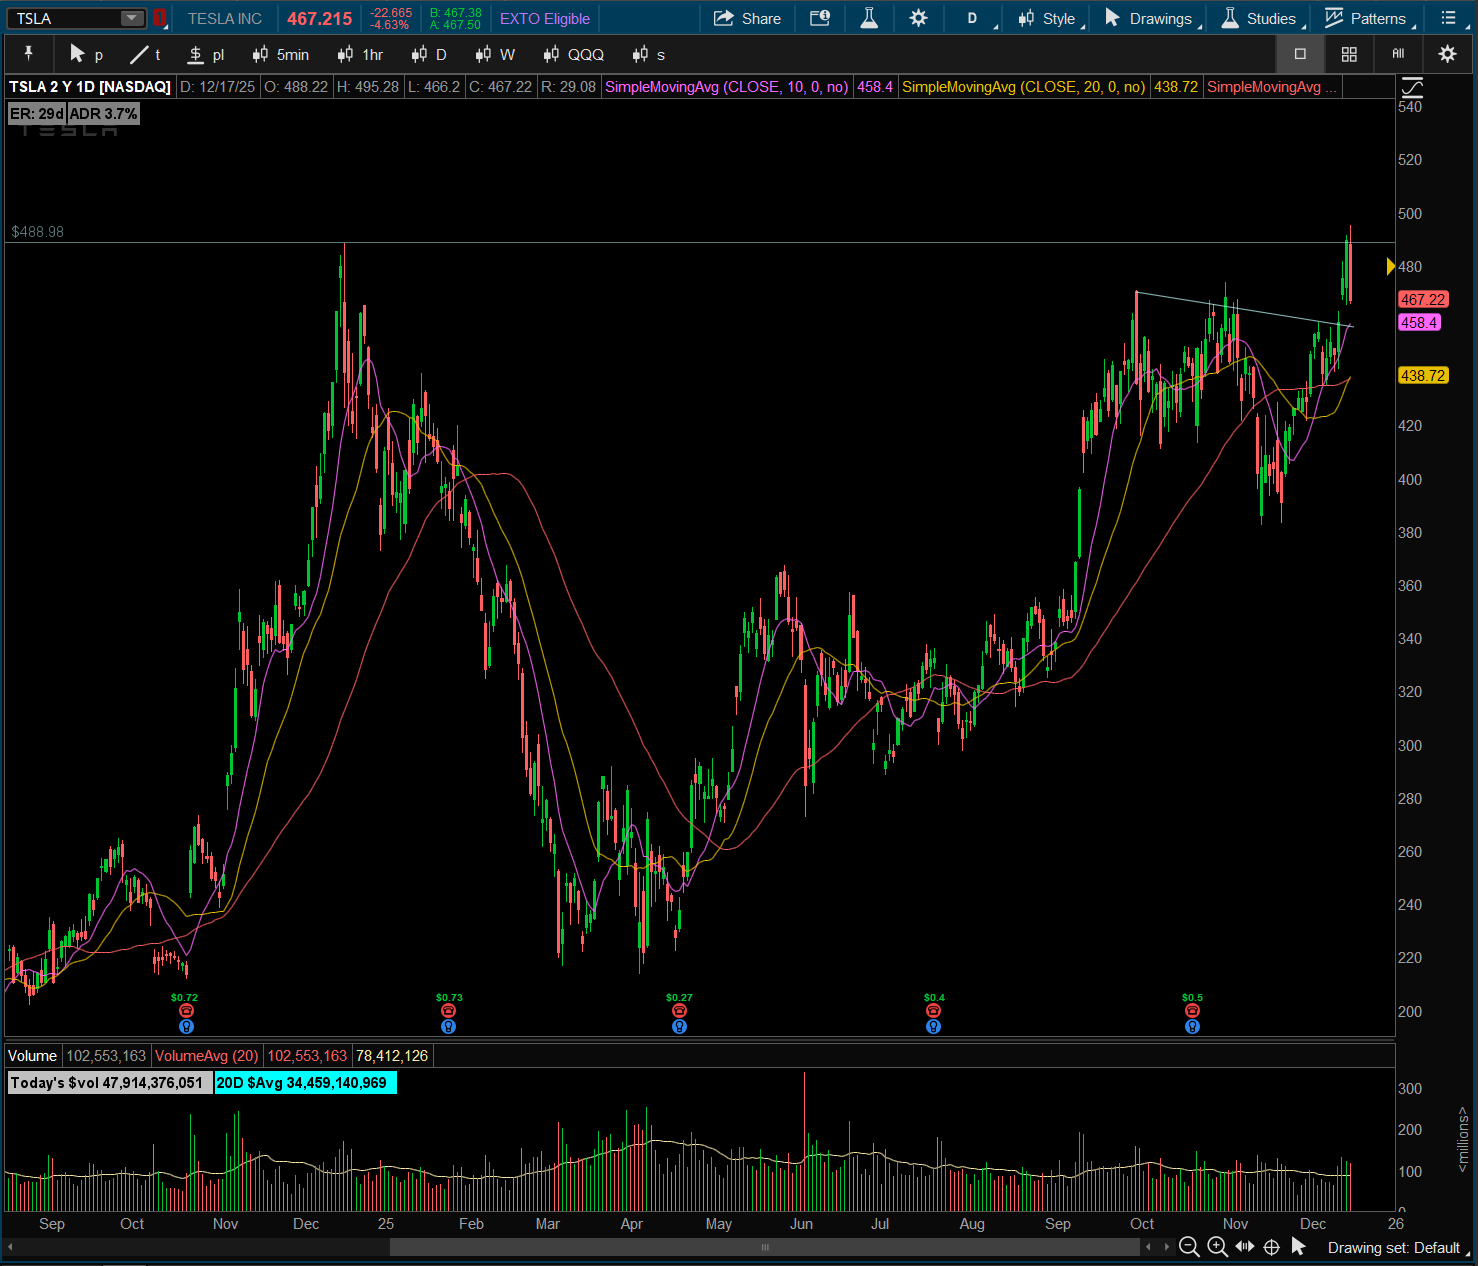Open grid settings gear below Patterns
Screen dimensions: 1478x1266
coord(1447,54)
